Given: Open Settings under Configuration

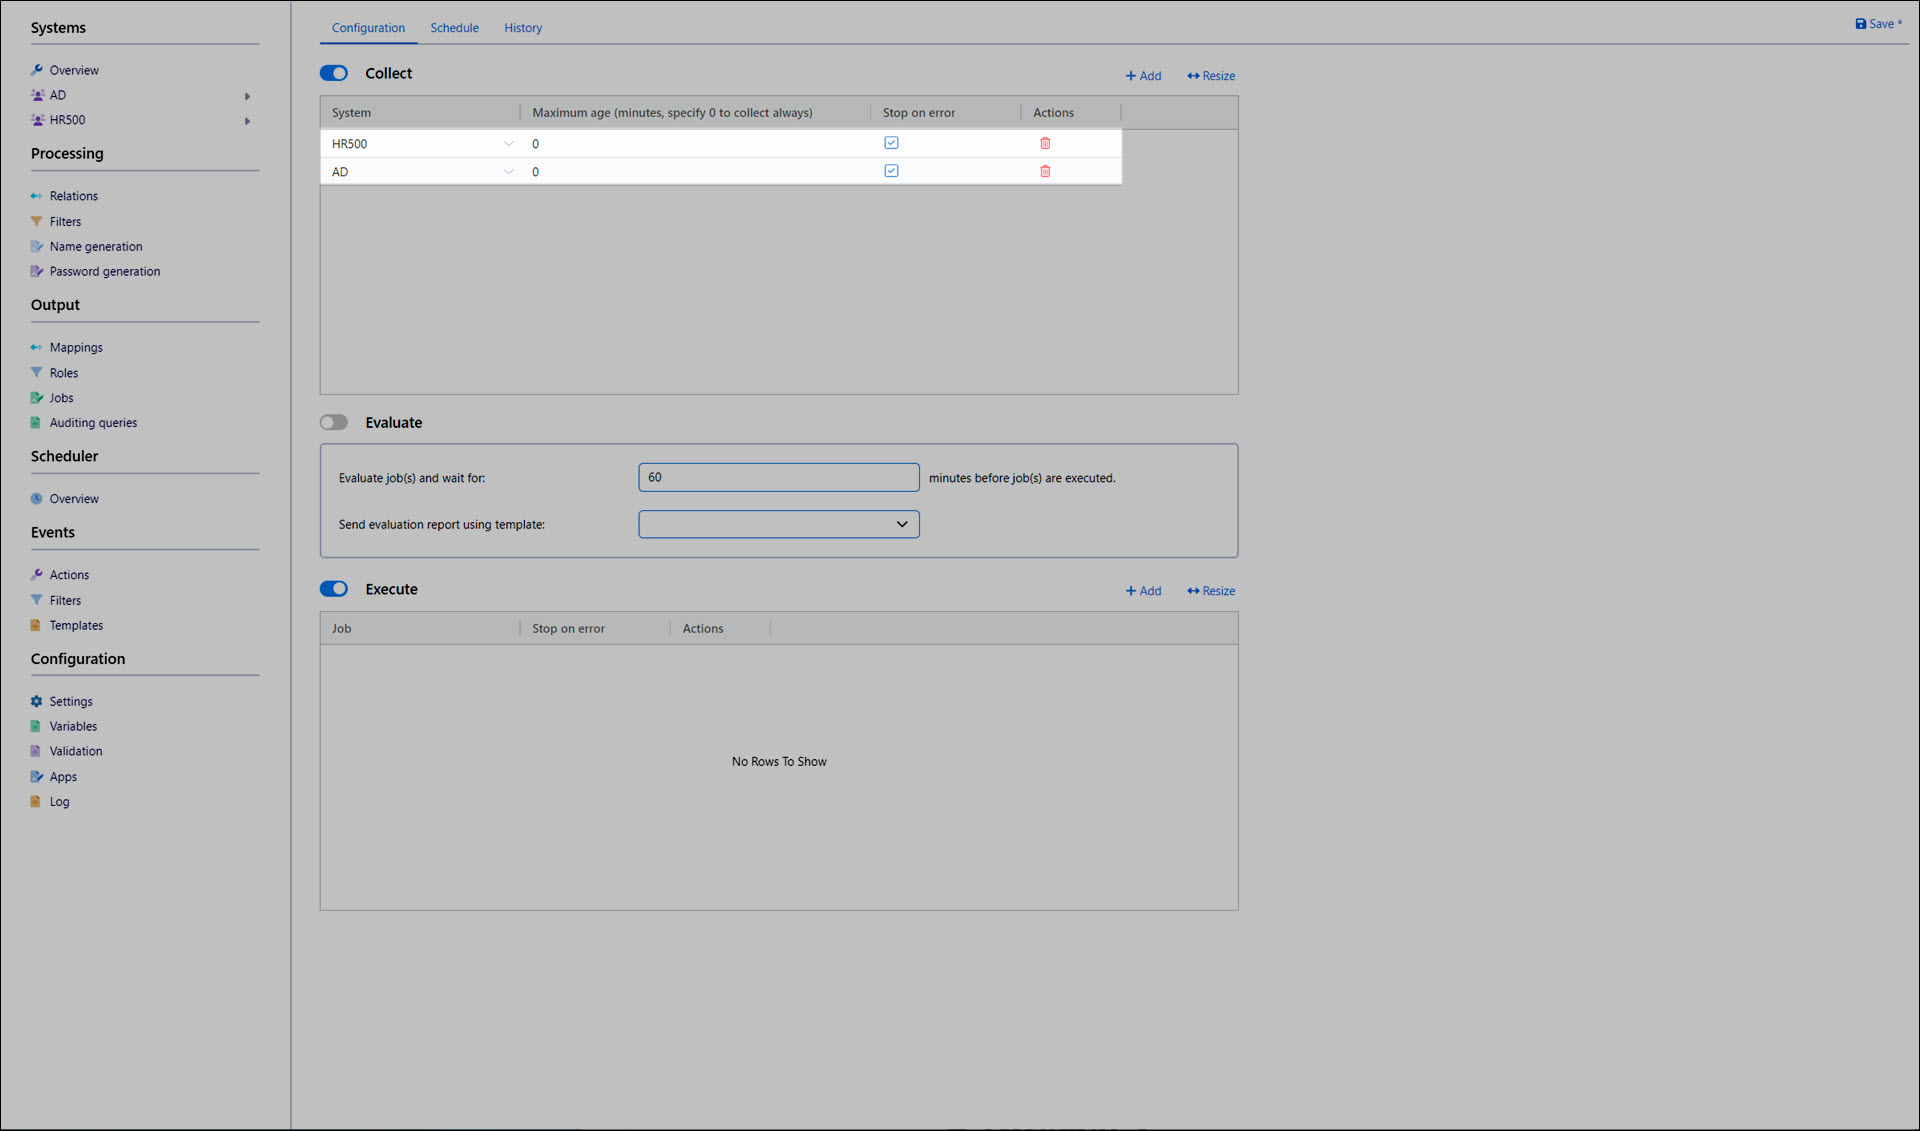Looking at the screenshot, I should [70, 701].
